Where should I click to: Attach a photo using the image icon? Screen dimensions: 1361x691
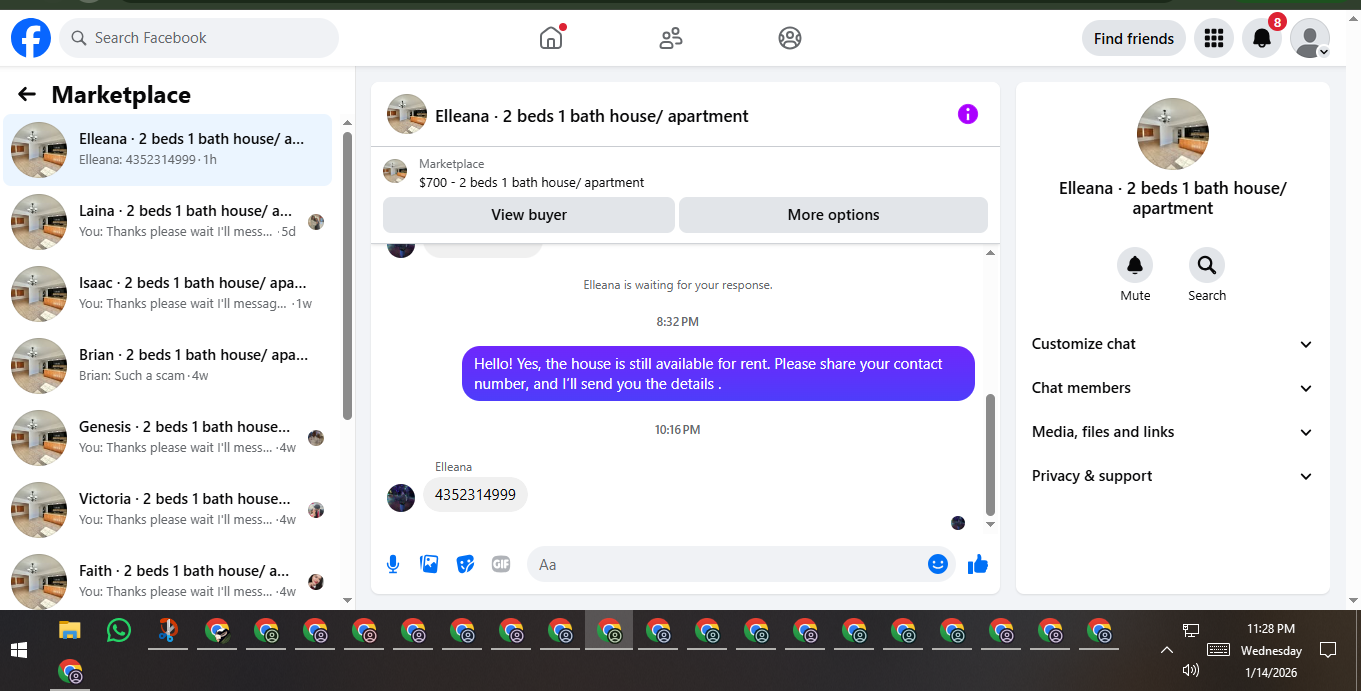(x=429, y=564)
